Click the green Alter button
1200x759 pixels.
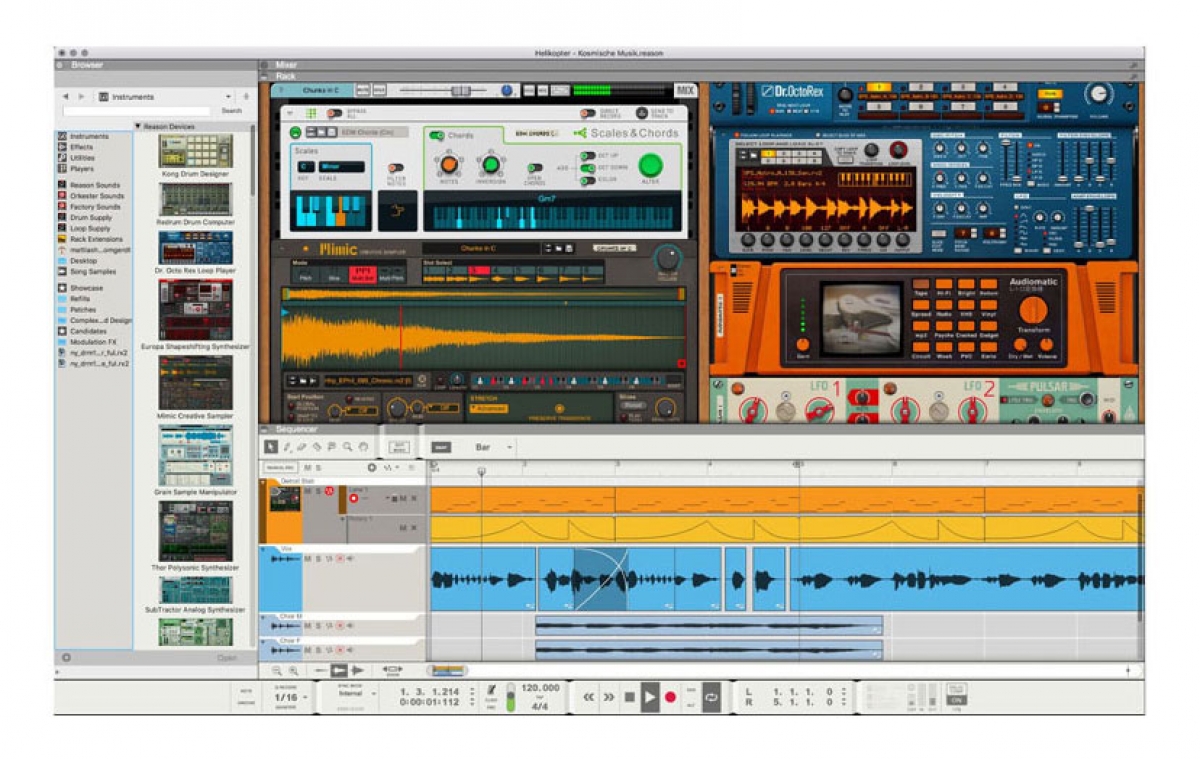click(x=650, y=165)
